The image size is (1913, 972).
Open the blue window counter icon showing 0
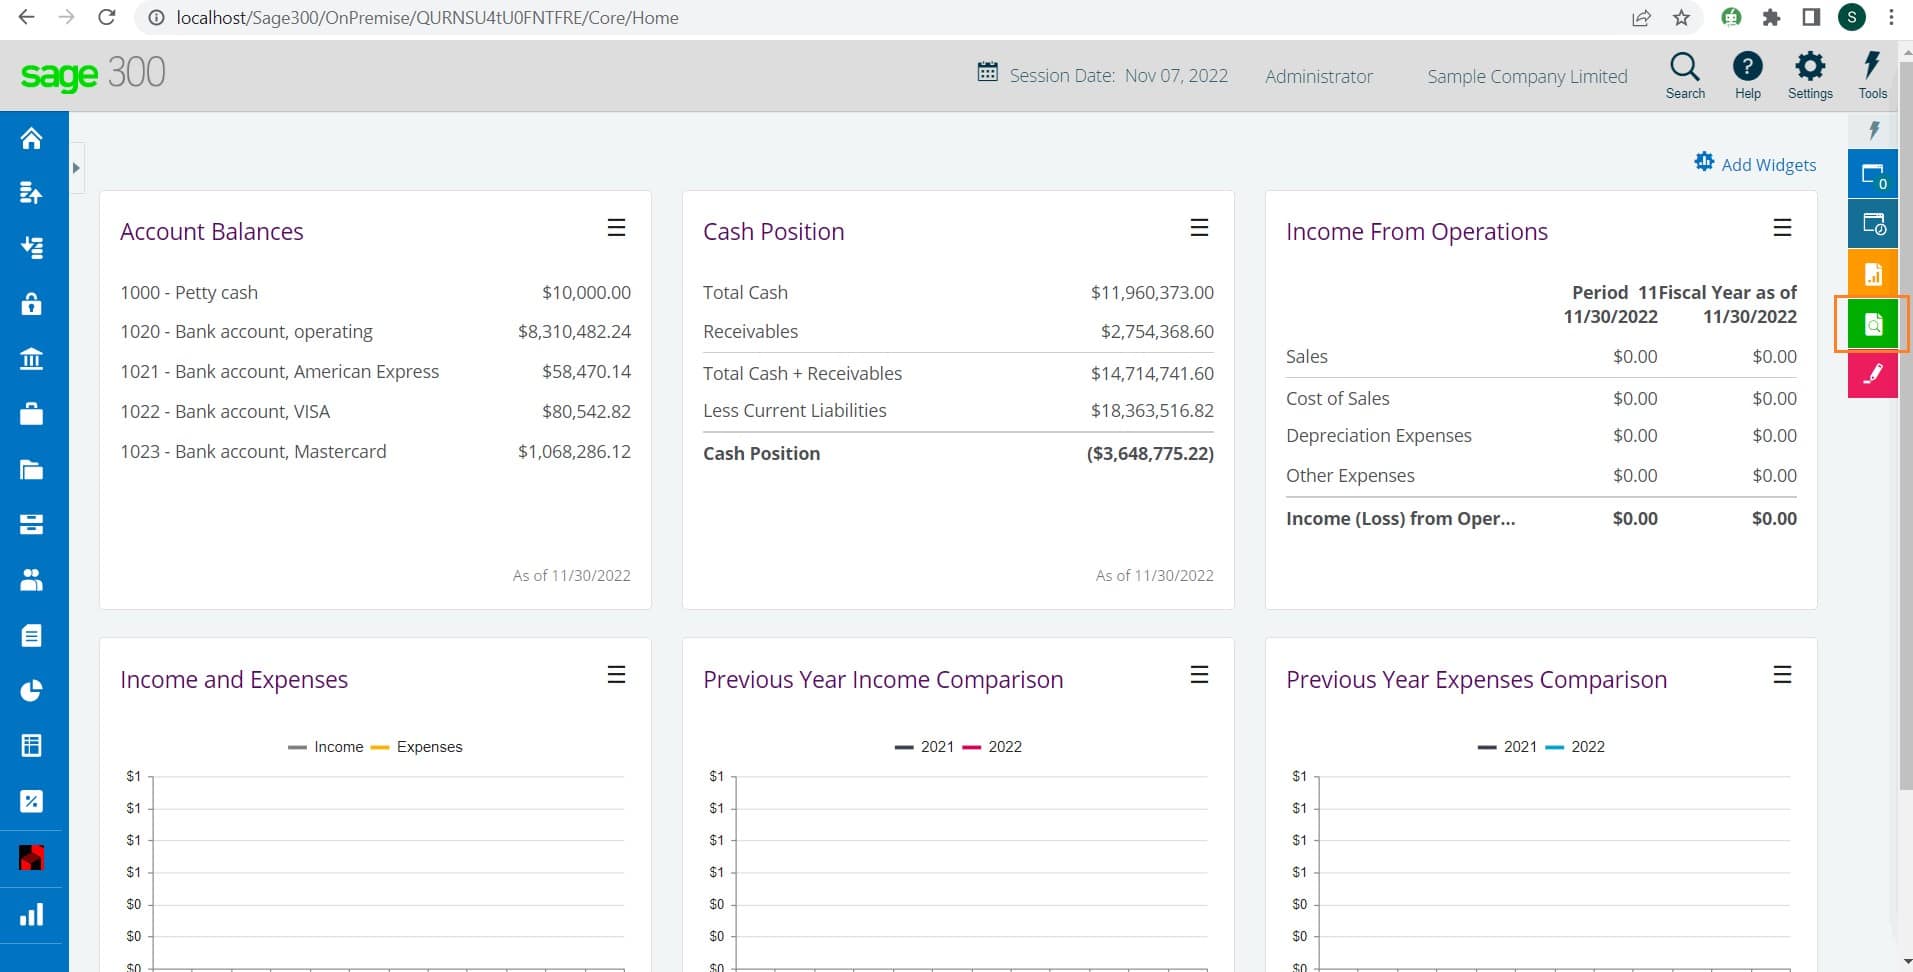click(1873, 175)
